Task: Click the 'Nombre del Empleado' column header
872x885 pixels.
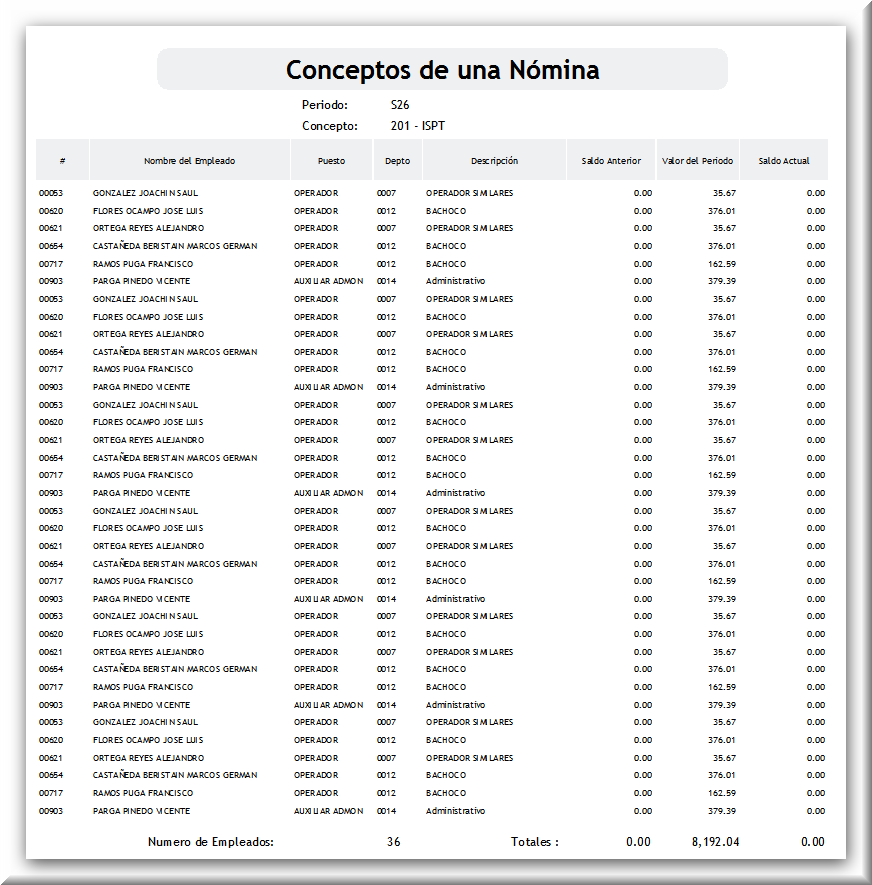Action: [190, 161]
